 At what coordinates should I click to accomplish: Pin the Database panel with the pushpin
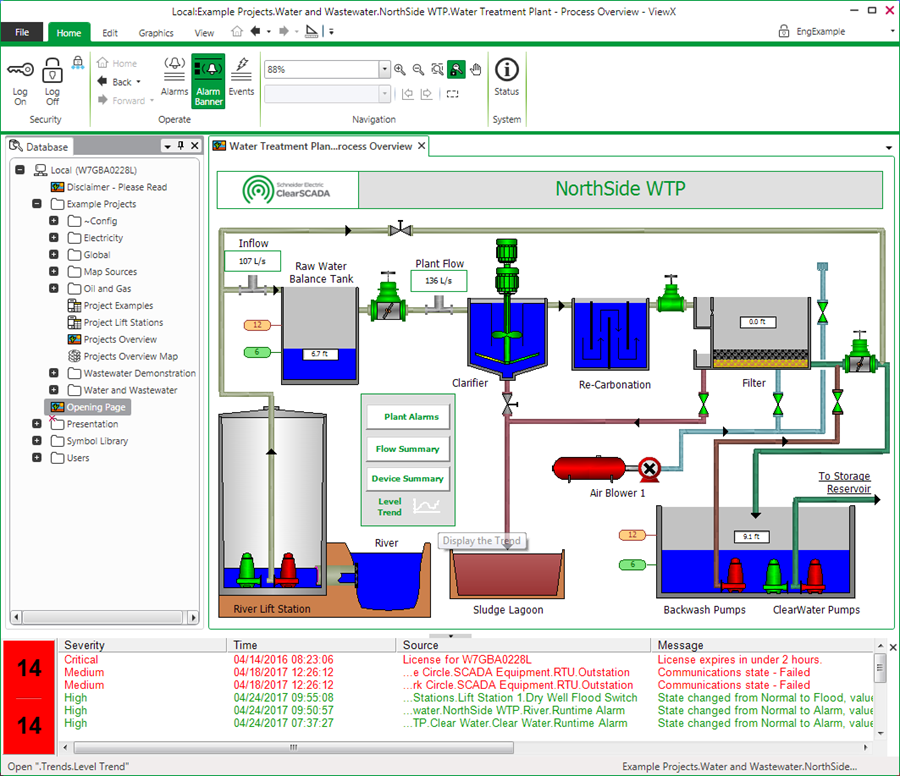coord(182,146)
